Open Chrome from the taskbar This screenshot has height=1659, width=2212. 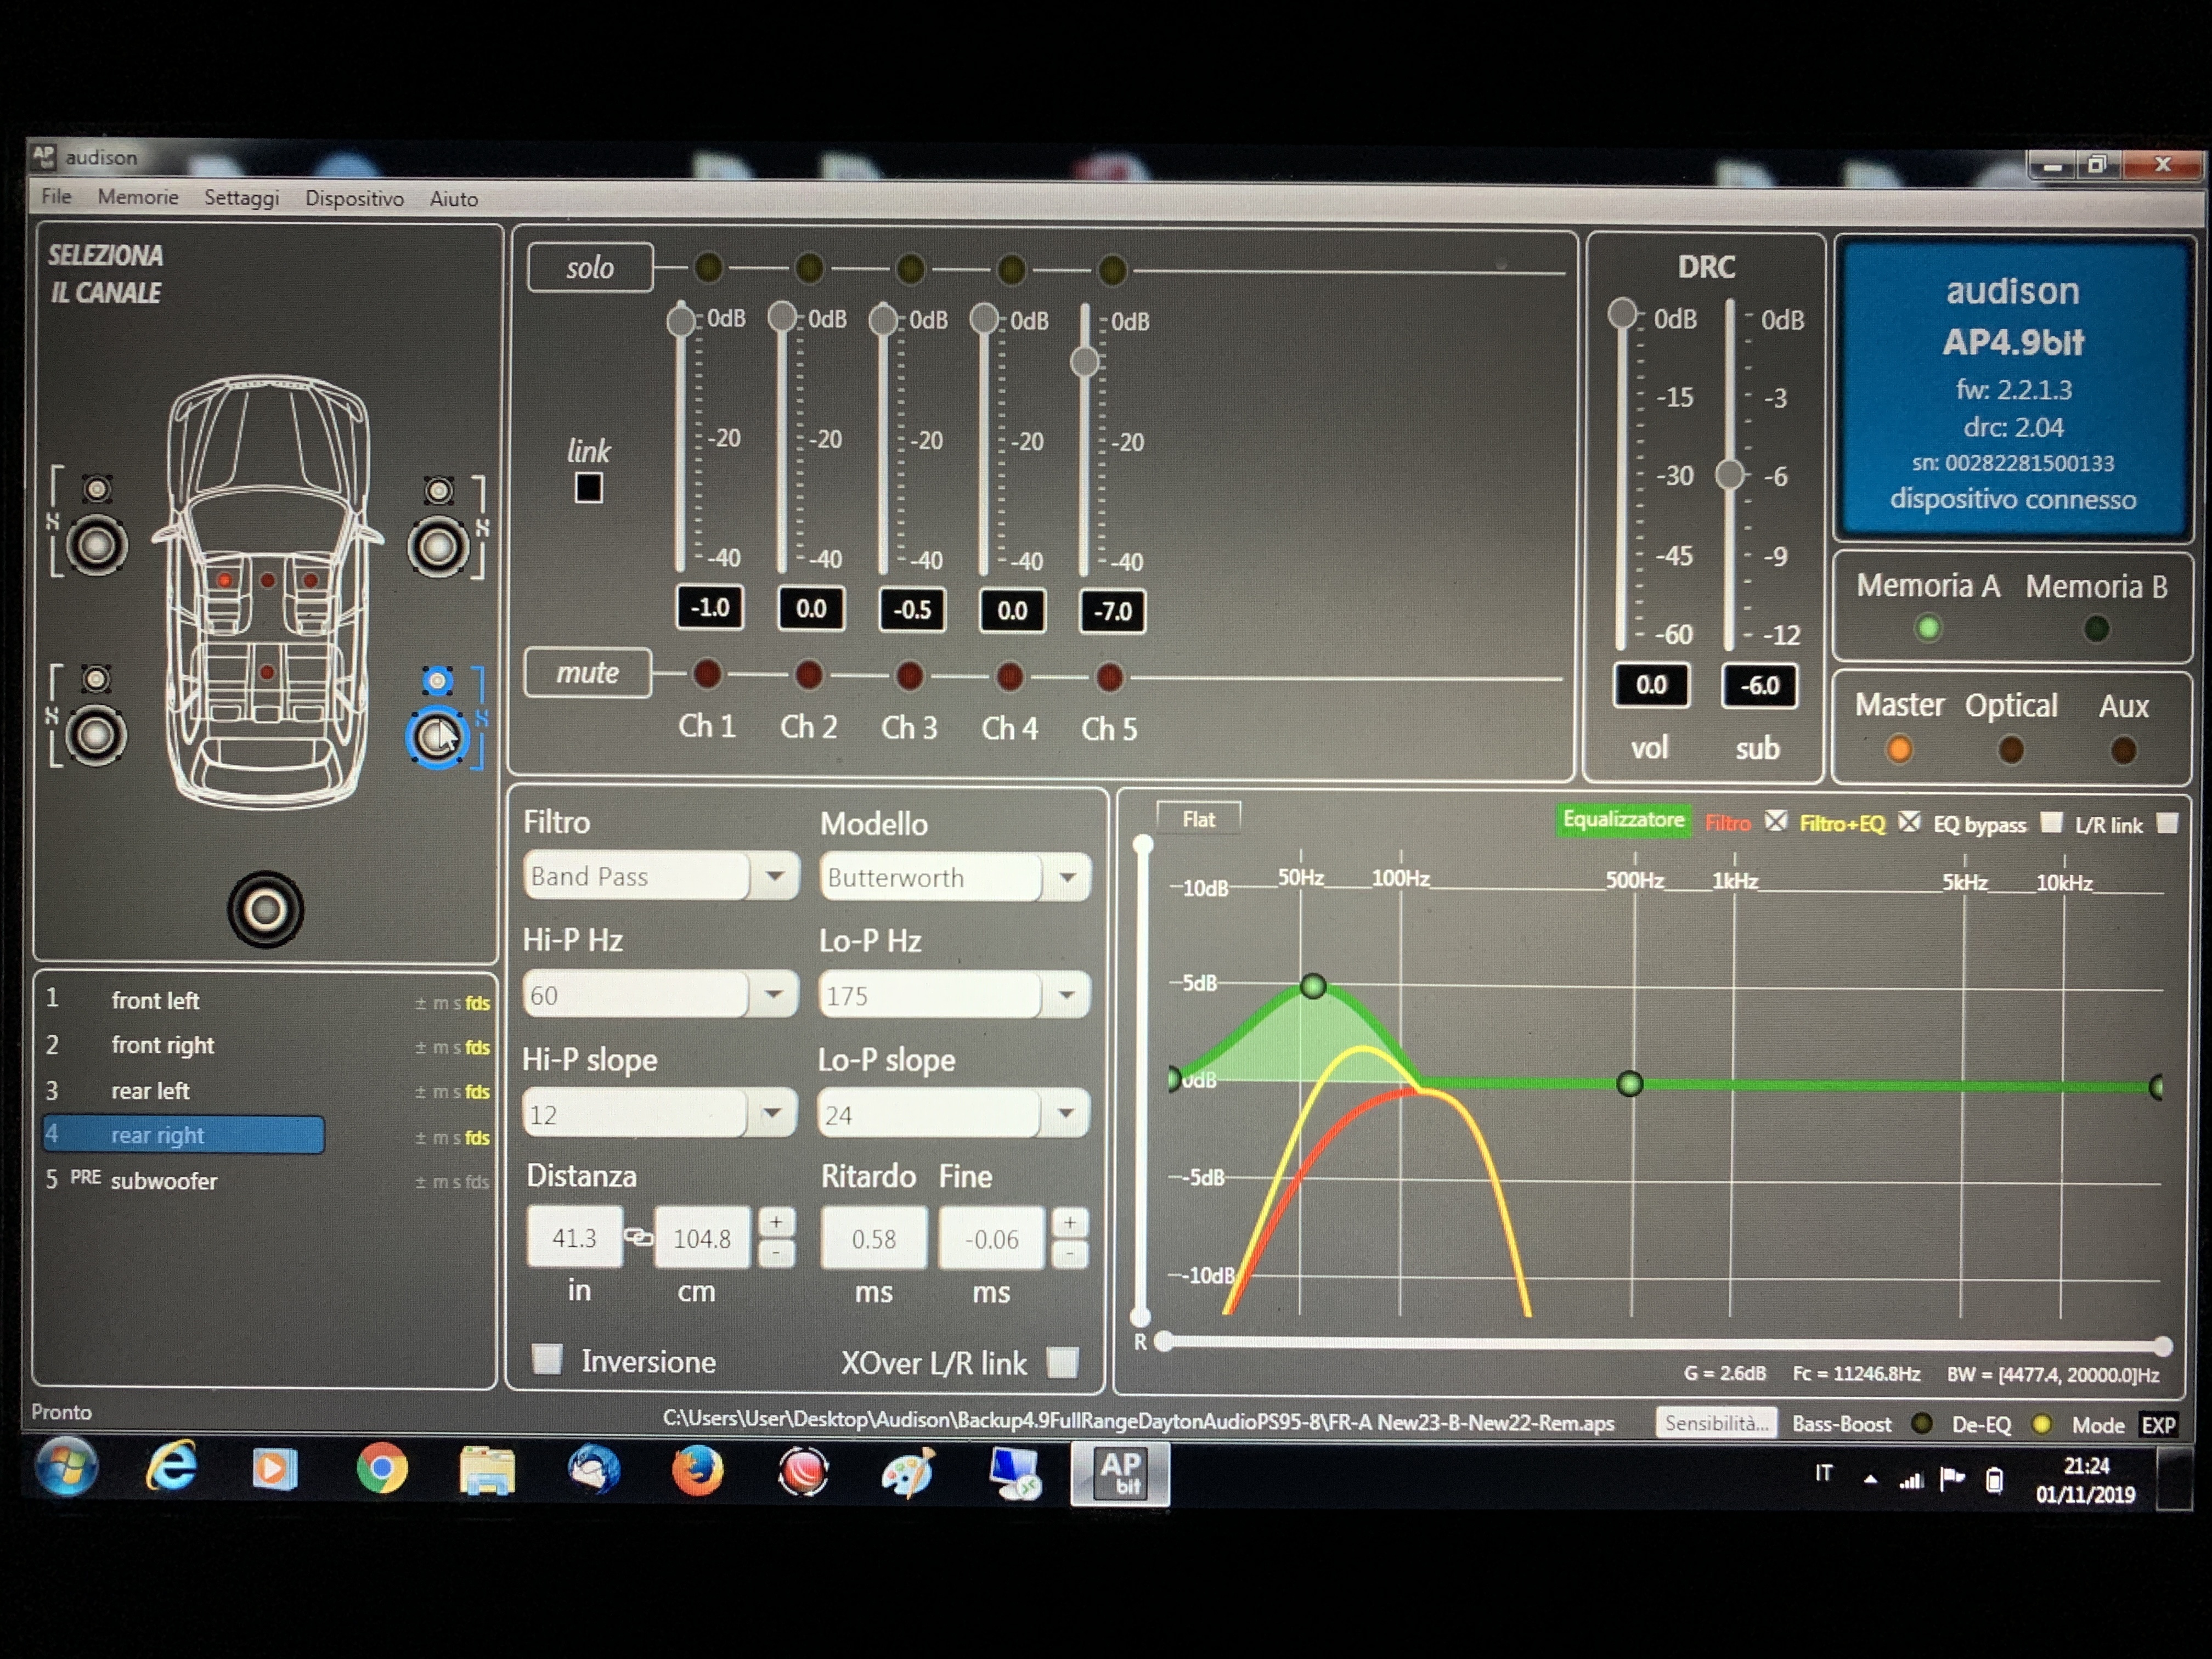tap(382, 1468)
